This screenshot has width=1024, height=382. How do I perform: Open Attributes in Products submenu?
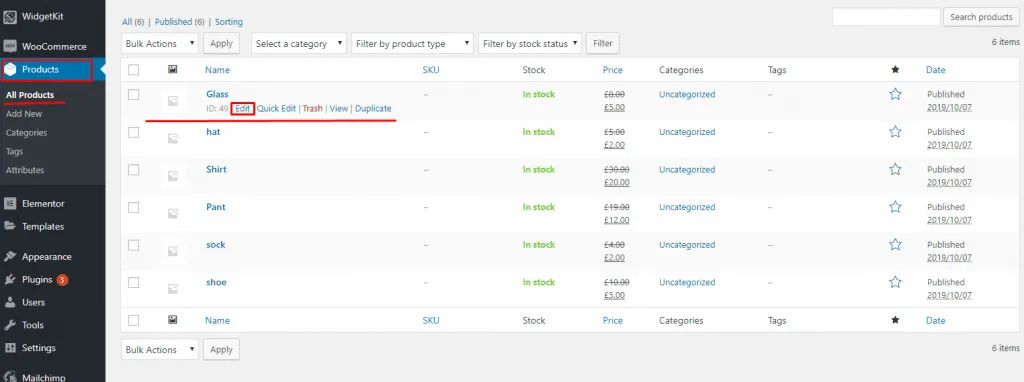(x=25, y=170)
